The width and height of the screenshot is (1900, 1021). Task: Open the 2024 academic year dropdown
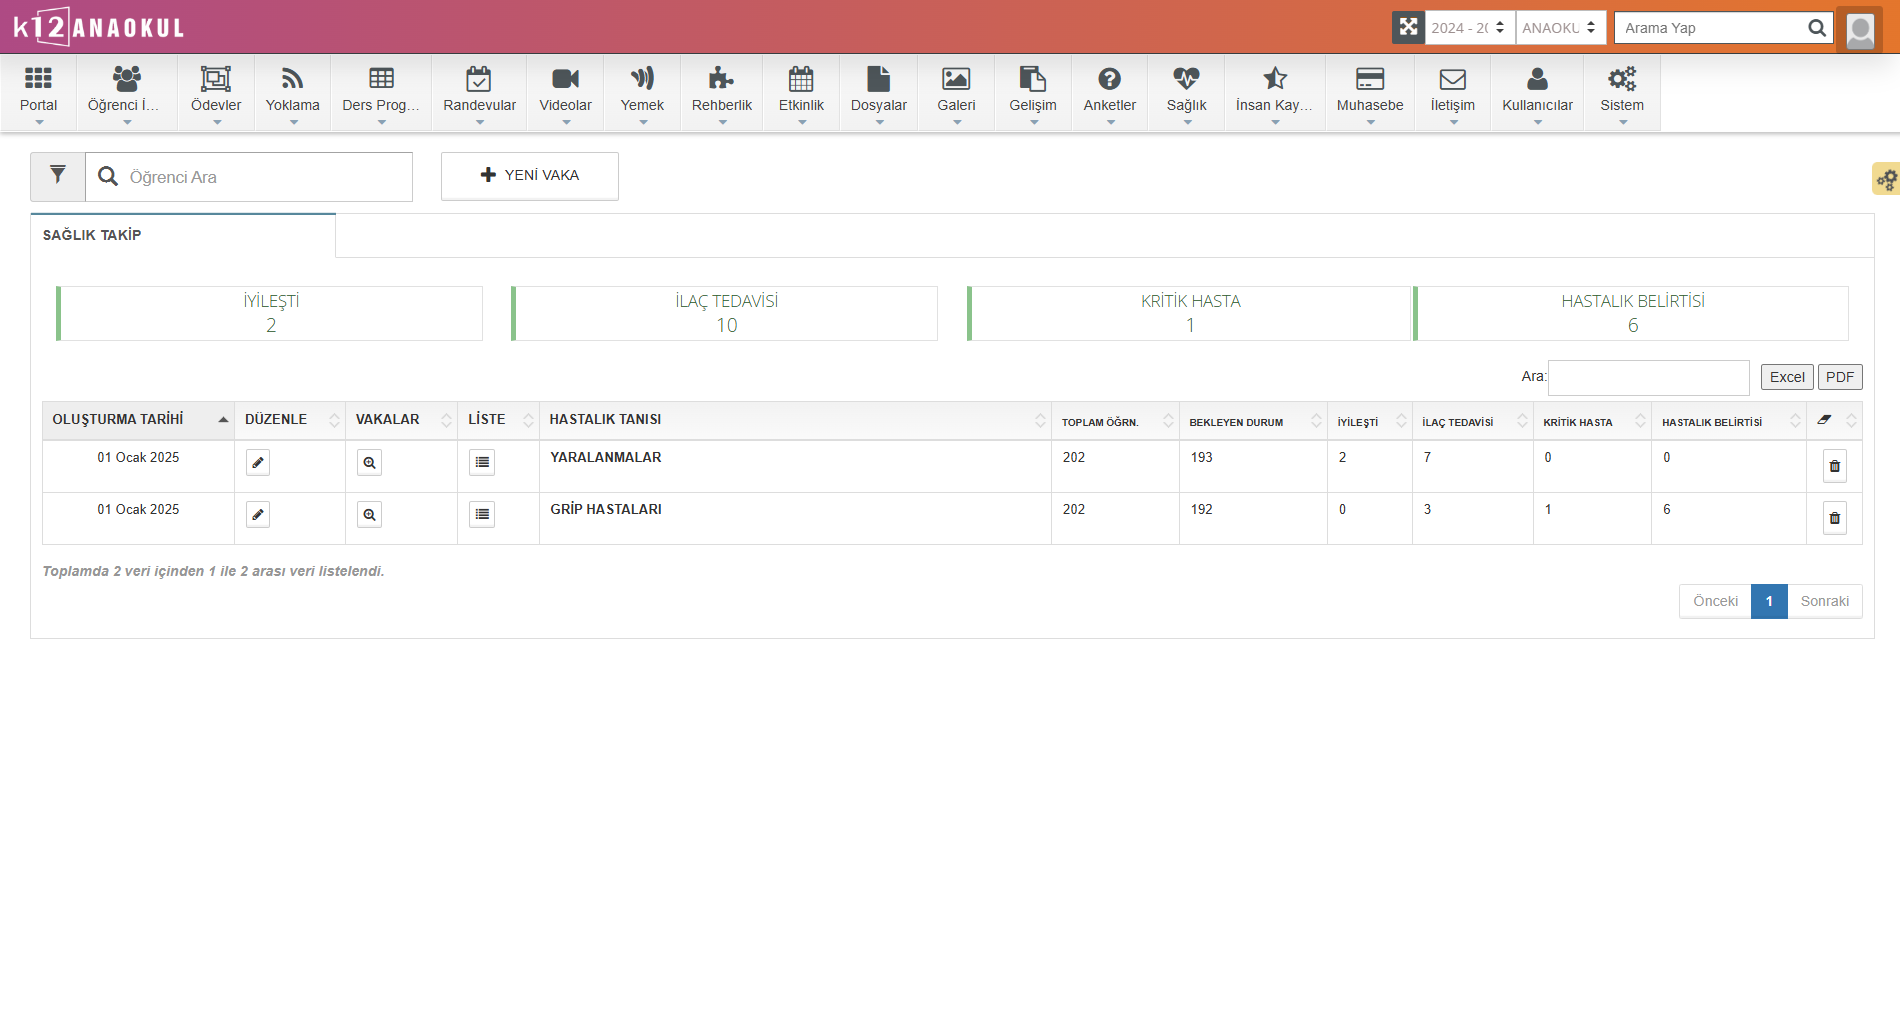click(x=1469, y=28)
